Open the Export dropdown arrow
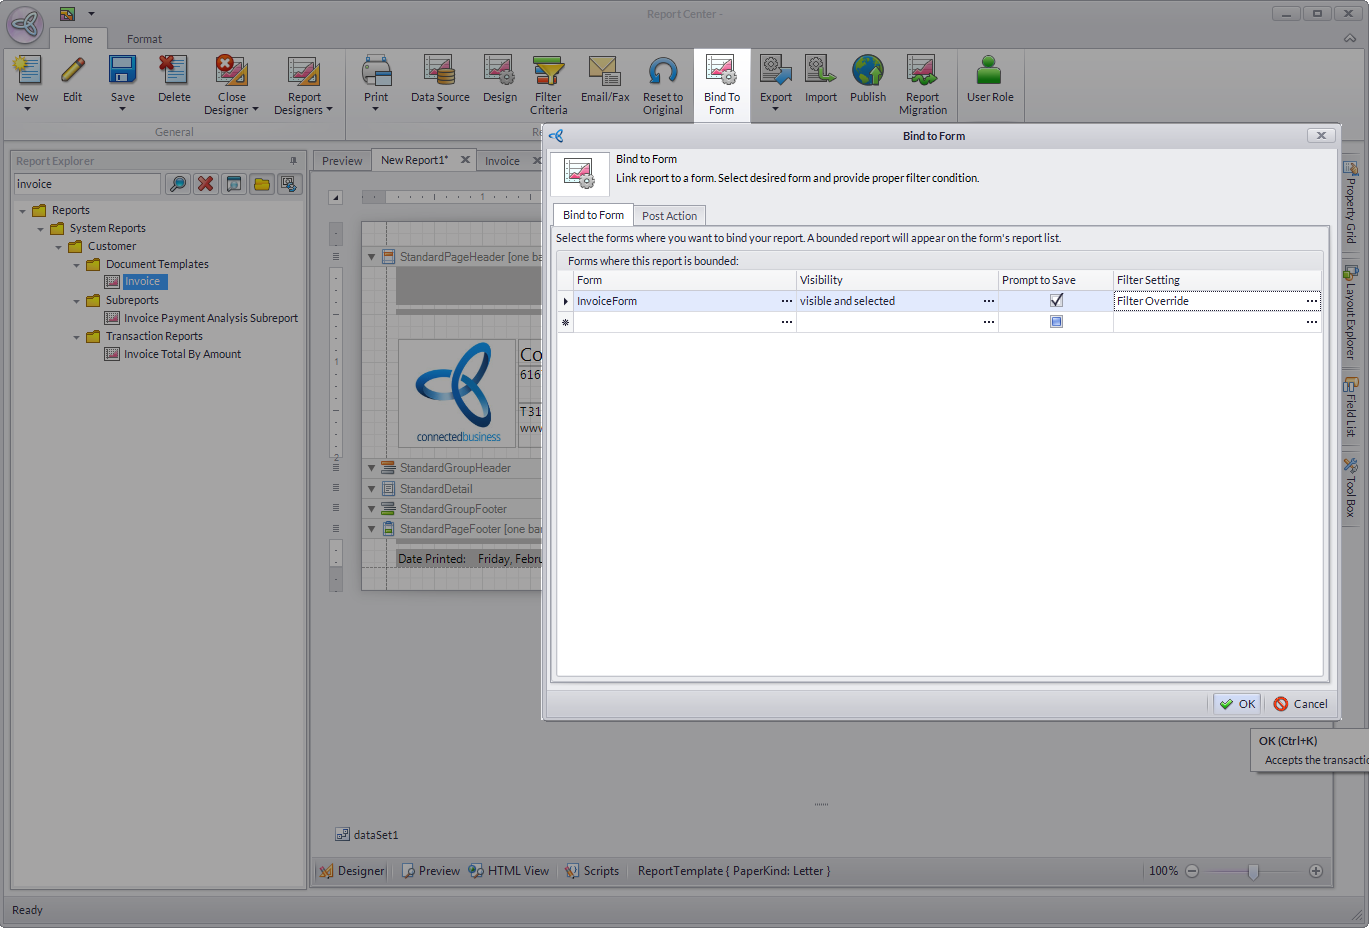 click(775, 109)
